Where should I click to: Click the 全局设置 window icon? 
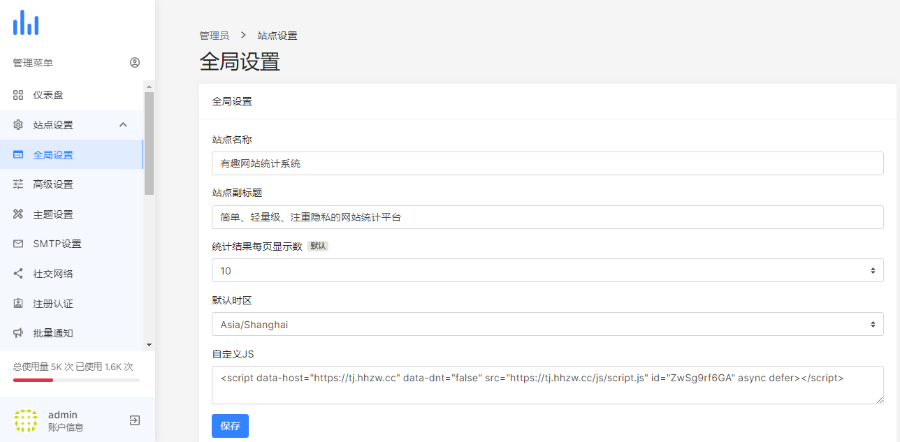pyautogui.click(x=18, y=154)
